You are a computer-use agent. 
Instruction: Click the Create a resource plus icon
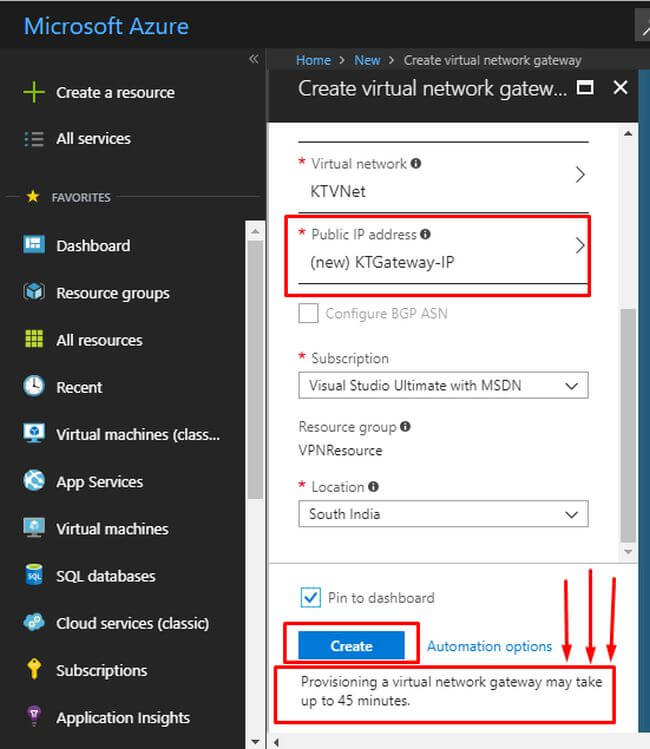tap(34, 92)
